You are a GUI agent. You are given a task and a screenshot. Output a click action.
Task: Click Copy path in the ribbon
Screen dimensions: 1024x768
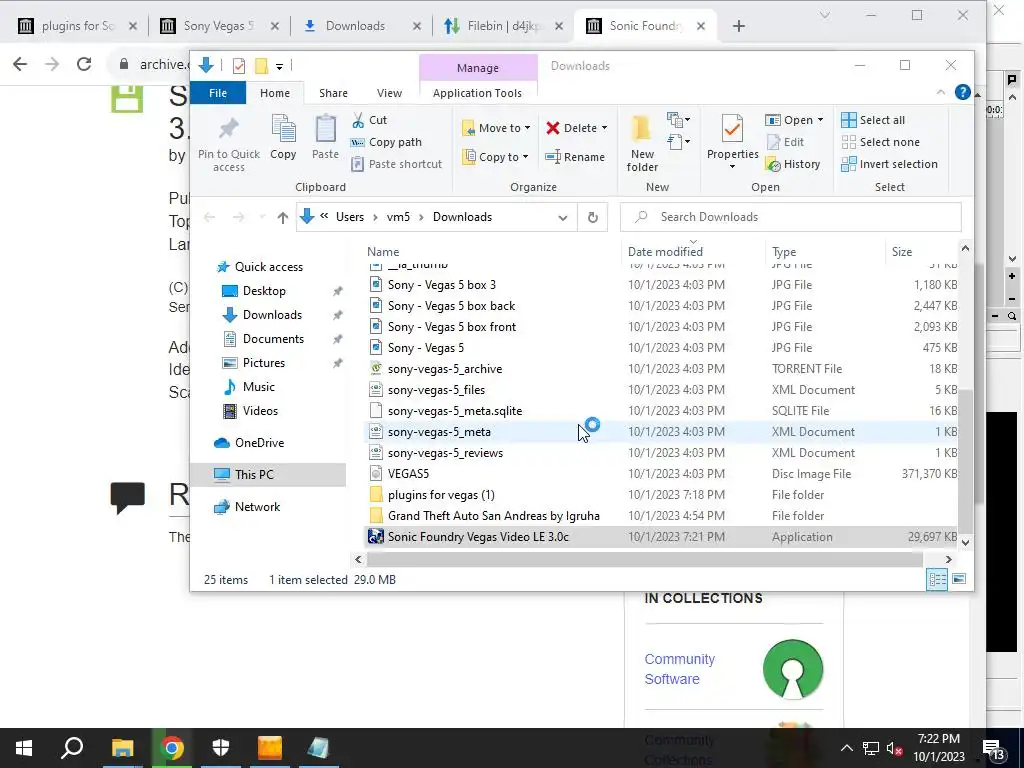(x=386, y=142)
